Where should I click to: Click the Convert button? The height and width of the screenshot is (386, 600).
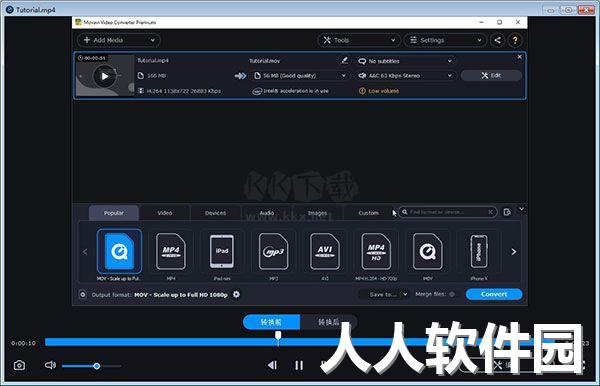pos(494,294)
